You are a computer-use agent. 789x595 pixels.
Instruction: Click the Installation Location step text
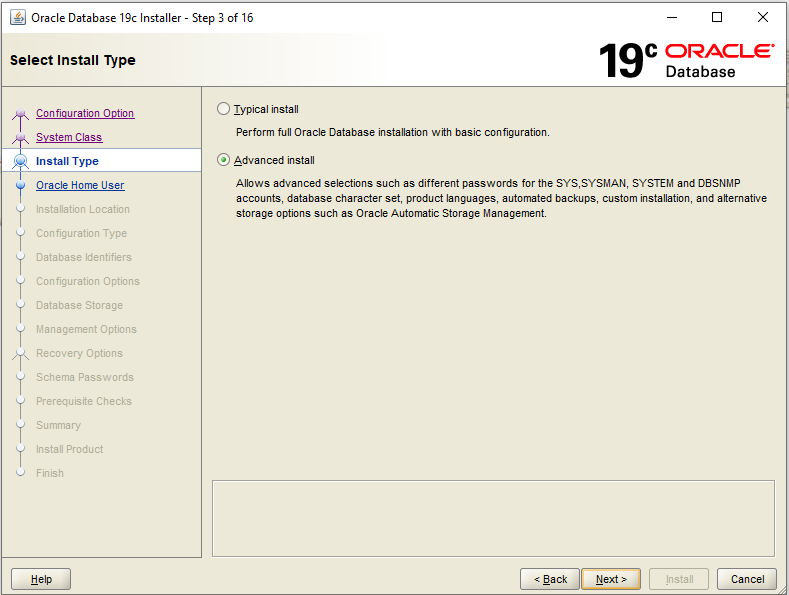(83, 209)
